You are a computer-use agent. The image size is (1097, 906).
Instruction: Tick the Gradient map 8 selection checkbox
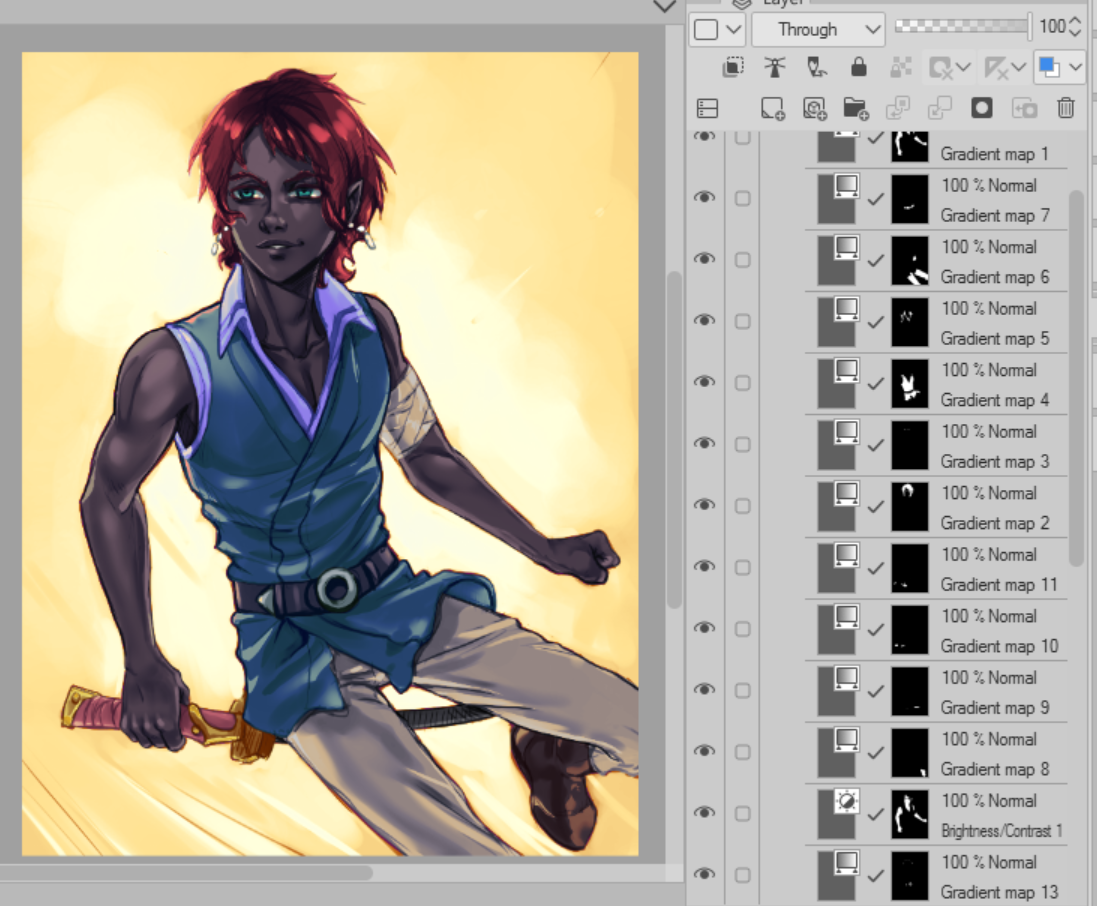[742, 752]
